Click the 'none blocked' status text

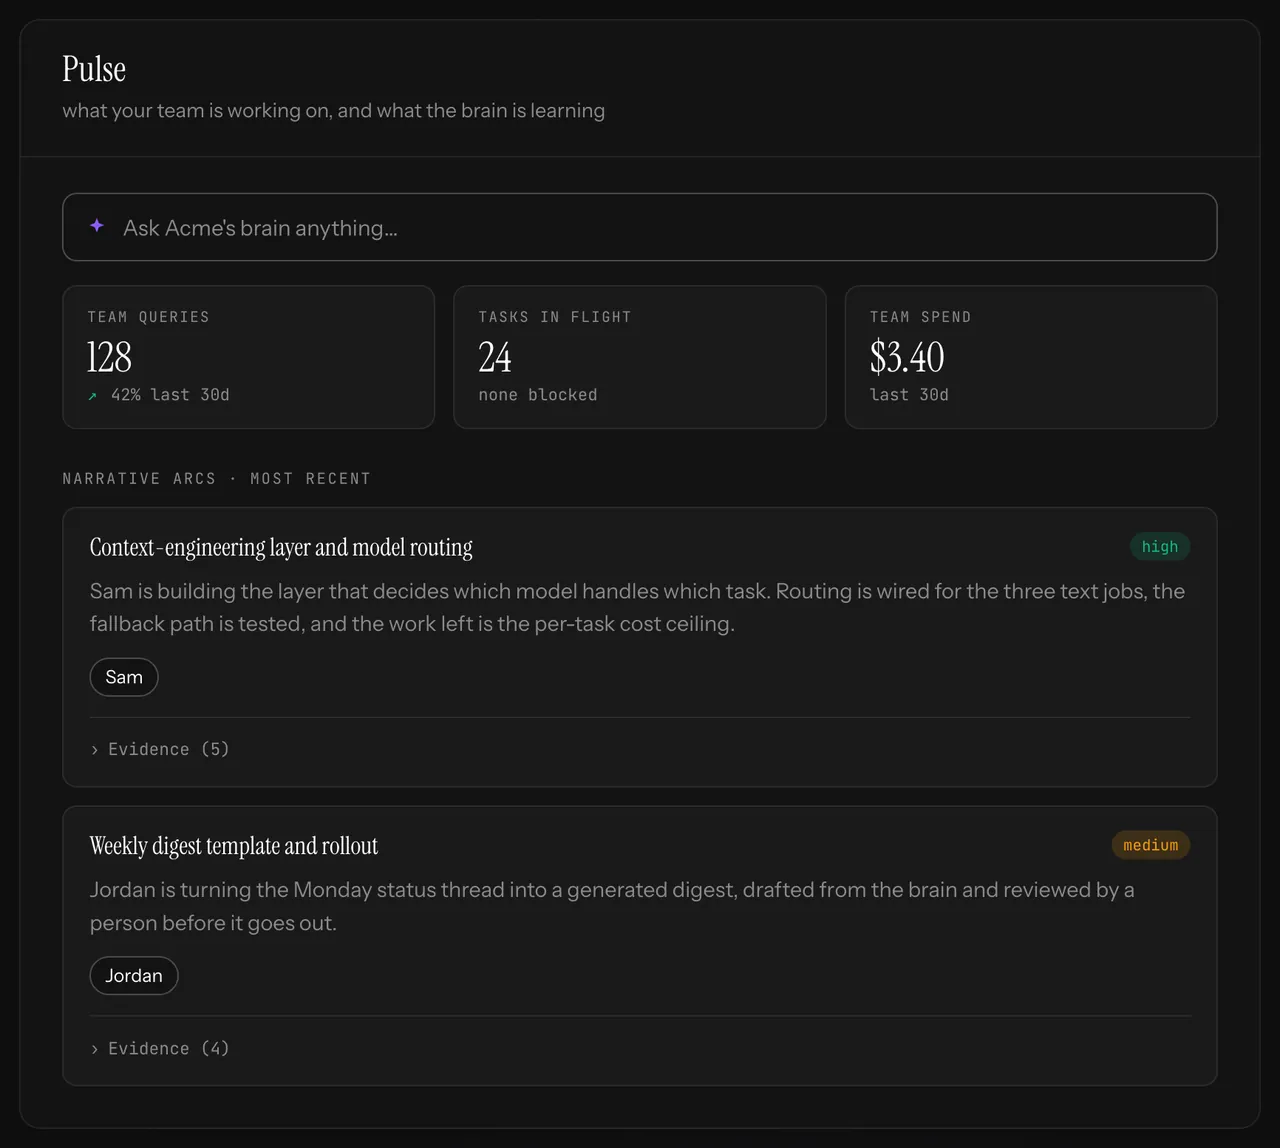pyautogui.click(x=538, y=395)
